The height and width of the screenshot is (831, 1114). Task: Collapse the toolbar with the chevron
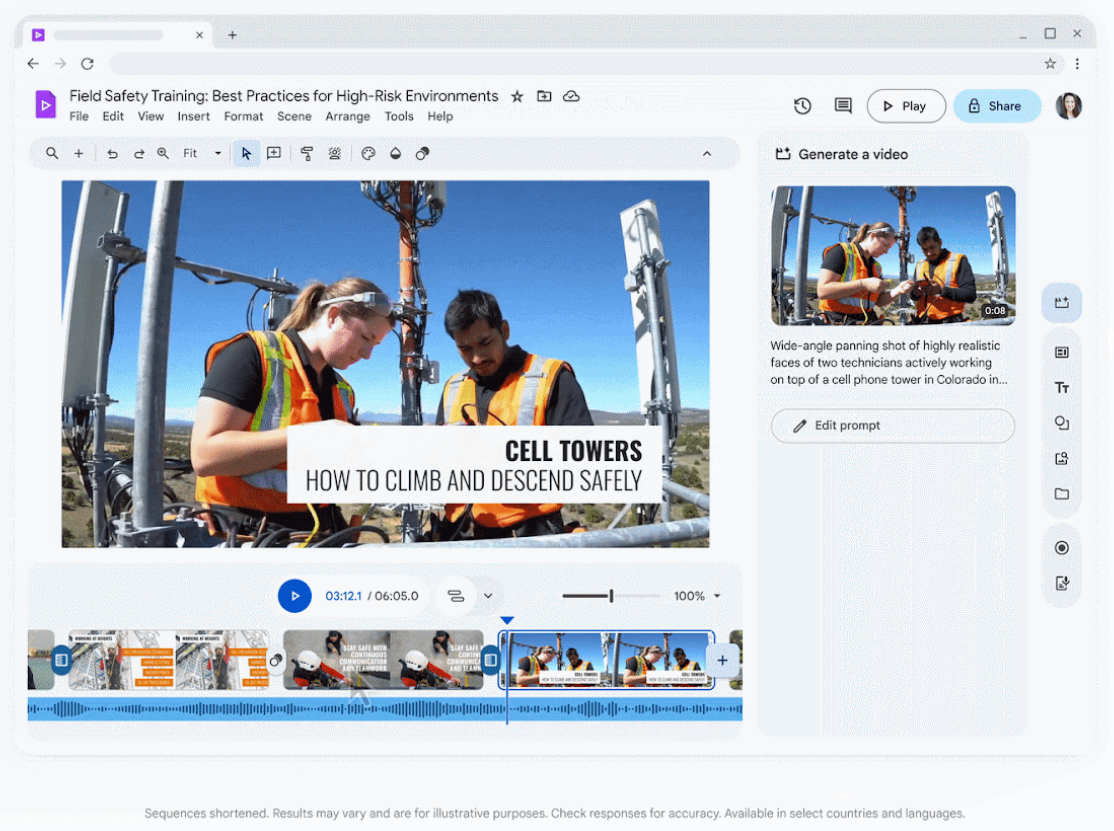[707, 153]
